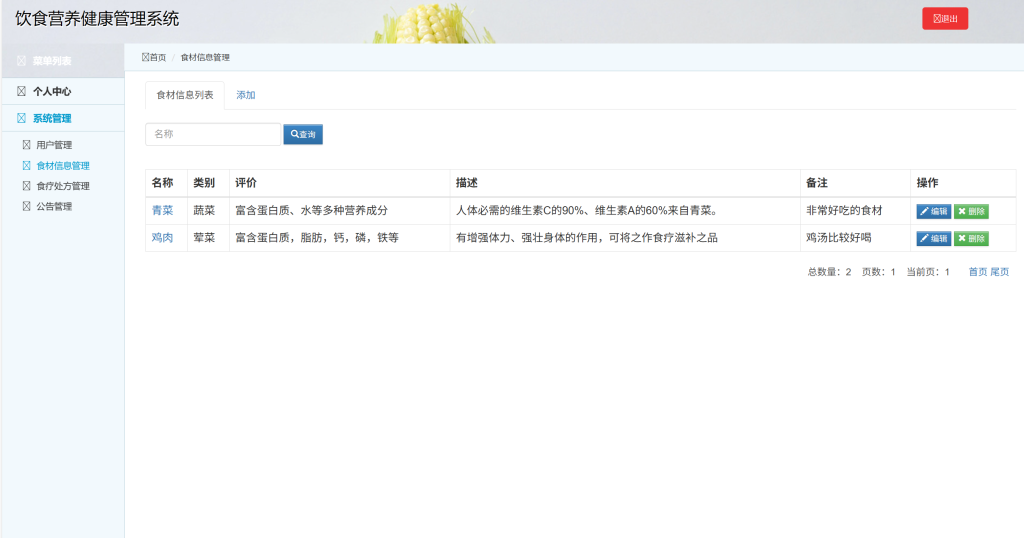1024x538 pixels.
Task: Open 食疗处方管理 submenu item
Action: 63,186
